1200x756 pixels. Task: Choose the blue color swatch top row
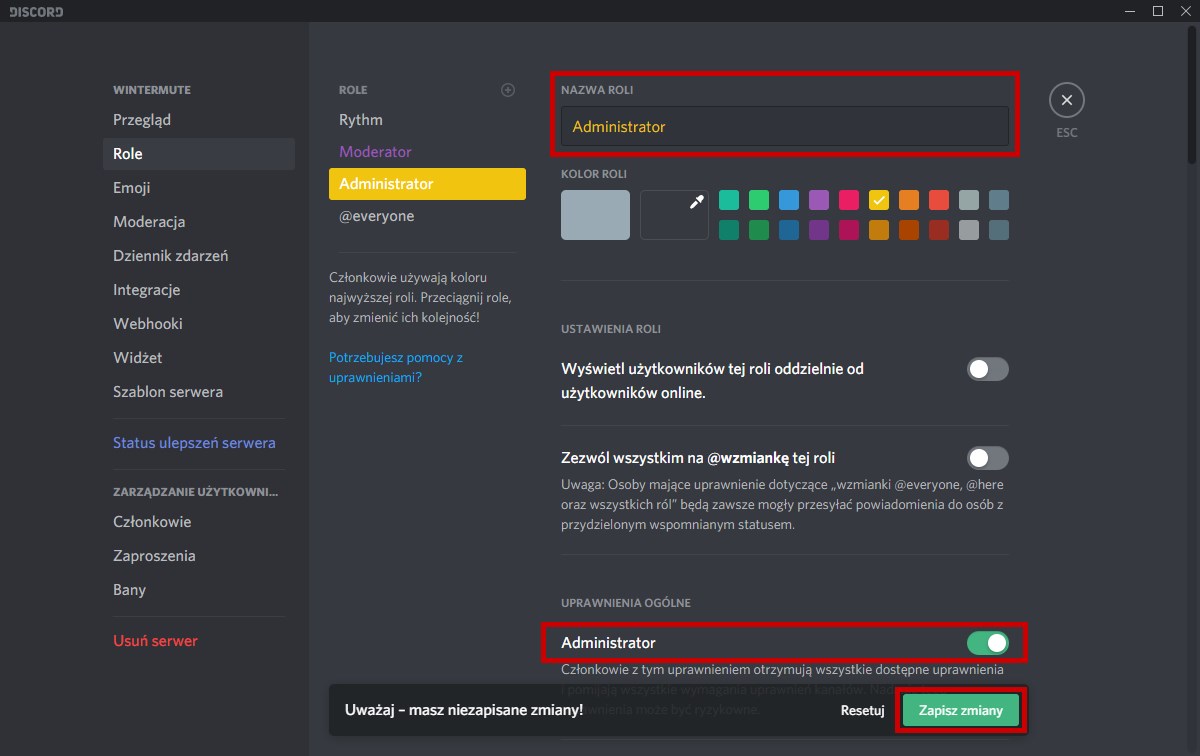pyautogui.click(x=789, y=200)
